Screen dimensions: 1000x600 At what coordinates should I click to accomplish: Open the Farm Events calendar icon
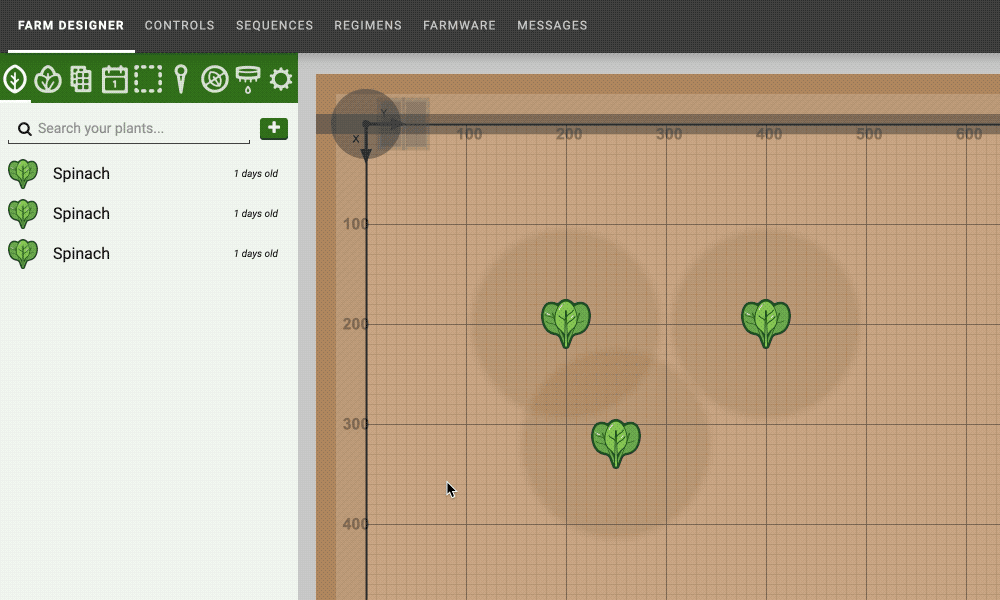point(115,79)
